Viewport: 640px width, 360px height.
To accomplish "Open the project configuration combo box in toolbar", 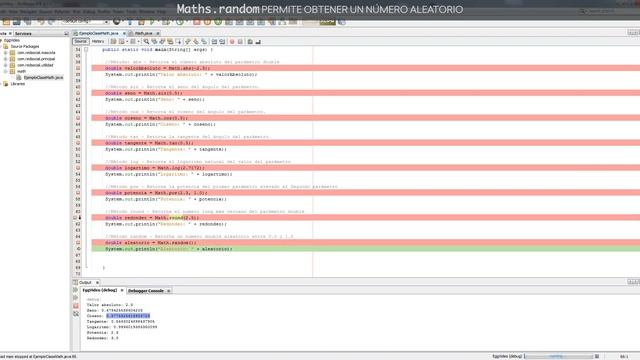I will [x=85, y=22].
